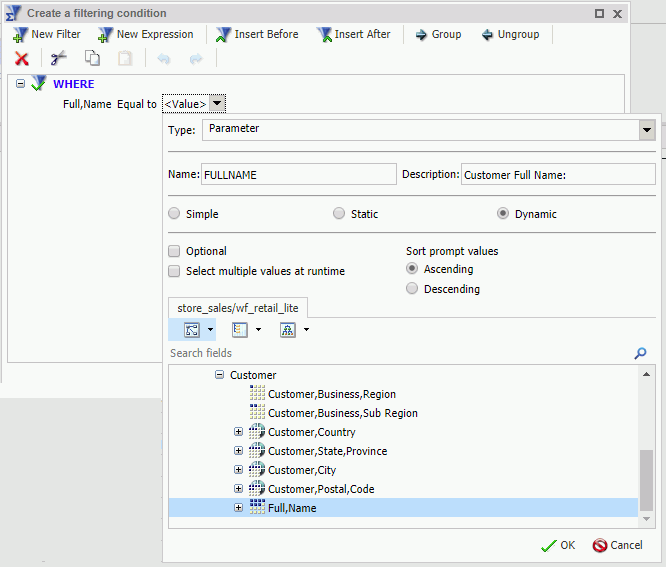
Task: Expand the Customer,Country tree node
Action: coord(238,432)
